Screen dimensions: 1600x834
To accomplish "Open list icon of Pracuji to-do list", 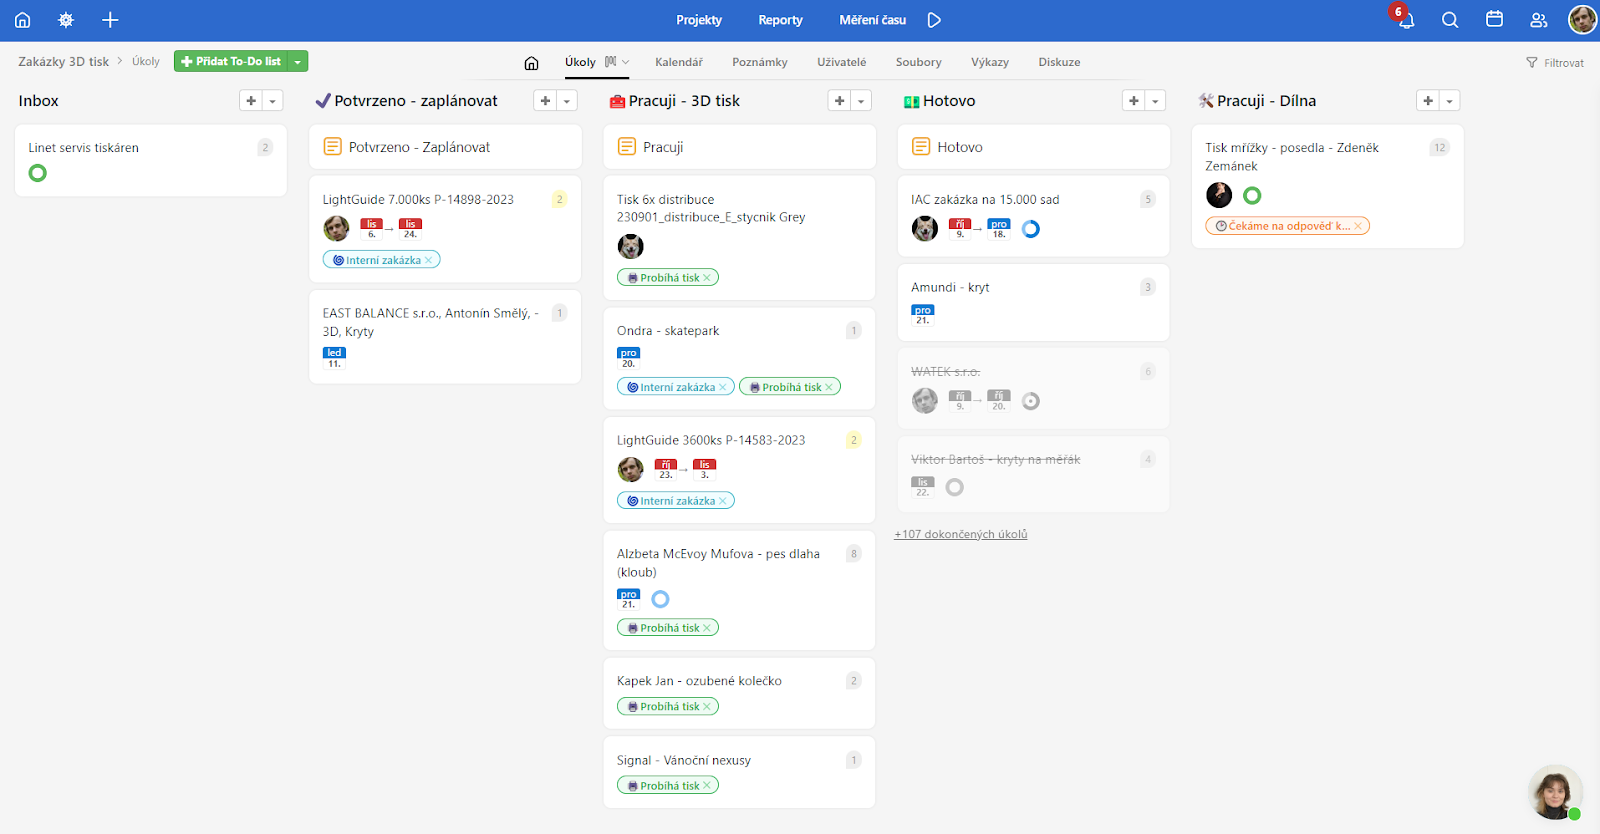I will 627,147.
